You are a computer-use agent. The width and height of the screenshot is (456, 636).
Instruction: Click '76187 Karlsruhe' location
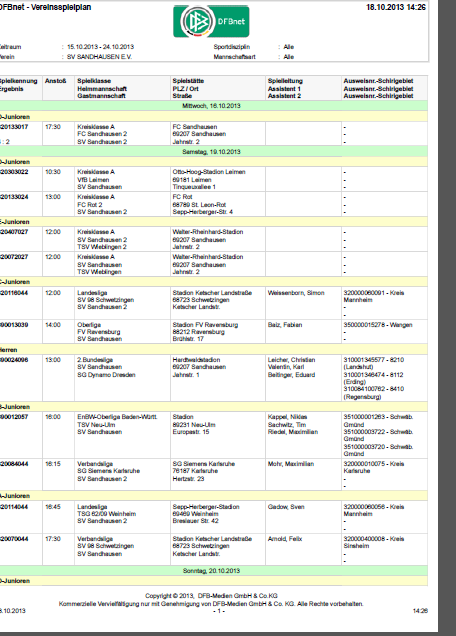(195, 471)
